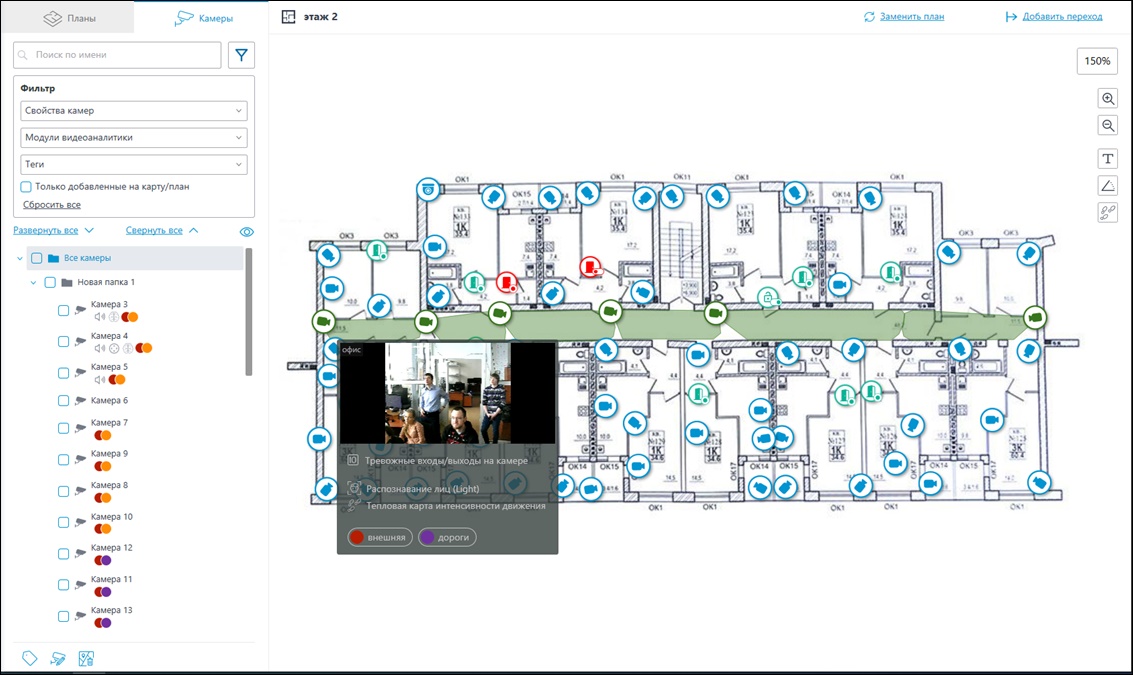
Task: Open the 'Свойства камер' dropdown
Action: point(134,111)
